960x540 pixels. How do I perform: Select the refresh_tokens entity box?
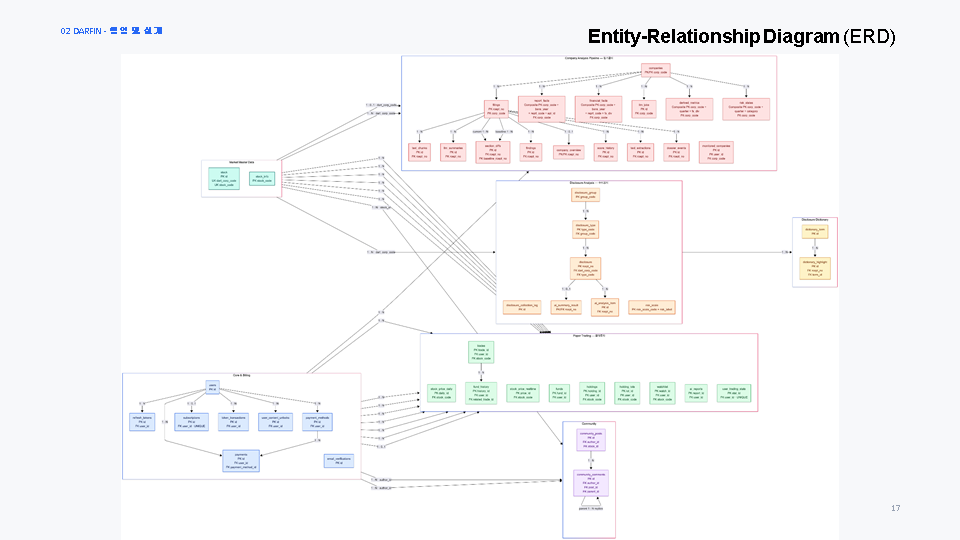[x=142, y=422]
